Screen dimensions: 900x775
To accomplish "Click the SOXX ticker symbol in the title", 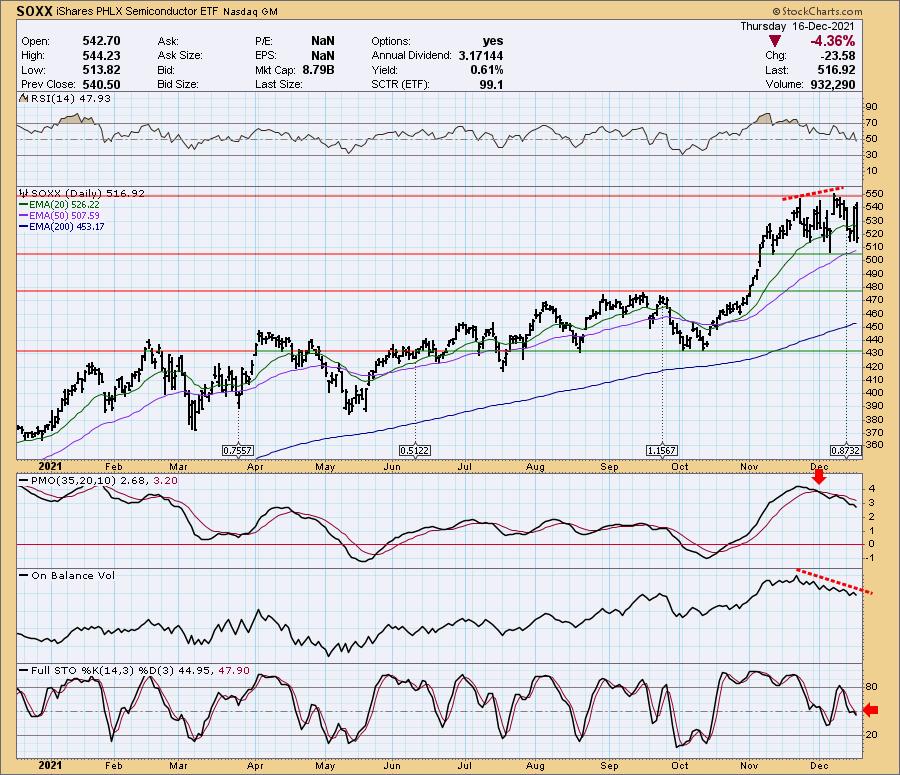I will (34, 11).
